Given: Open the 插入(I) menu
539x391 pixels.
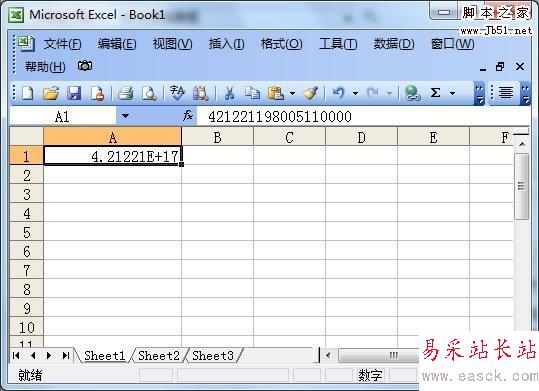Looking at the screenshot, I should pos(227,44).
